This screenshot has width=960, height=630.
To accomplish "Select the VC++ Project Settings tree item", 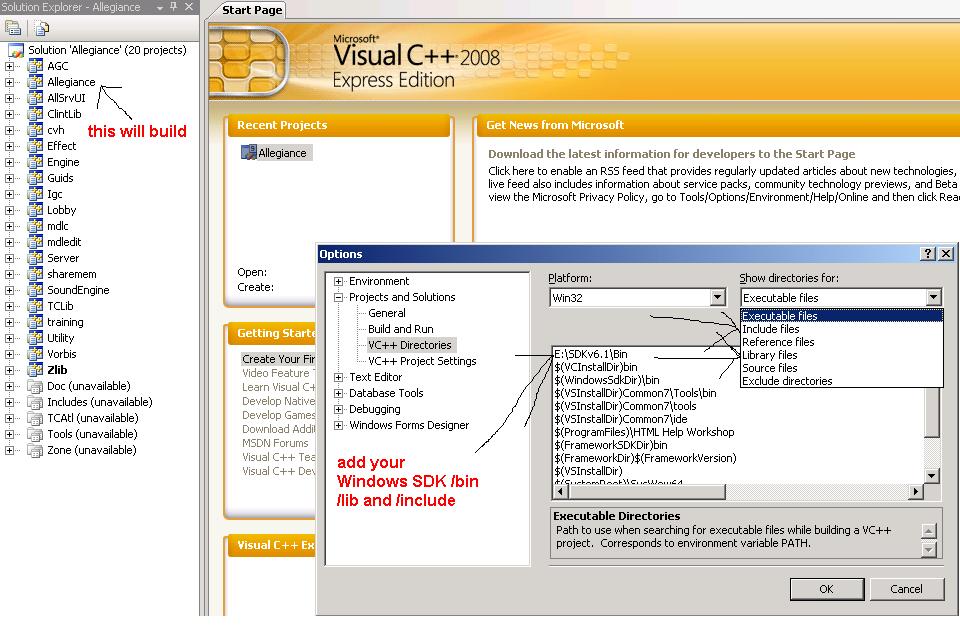I will tap(422, 361).
